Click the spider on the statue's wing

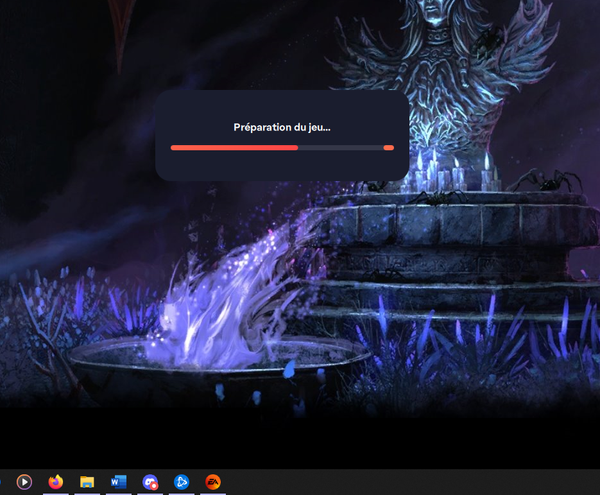pos(490,38)
